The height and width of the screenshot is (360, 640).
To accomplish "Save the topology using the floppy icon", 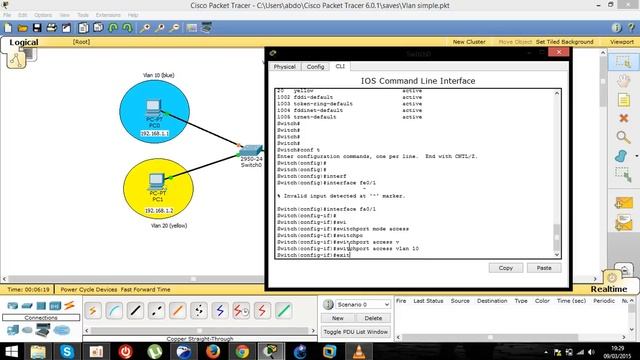I will (37, 28).
